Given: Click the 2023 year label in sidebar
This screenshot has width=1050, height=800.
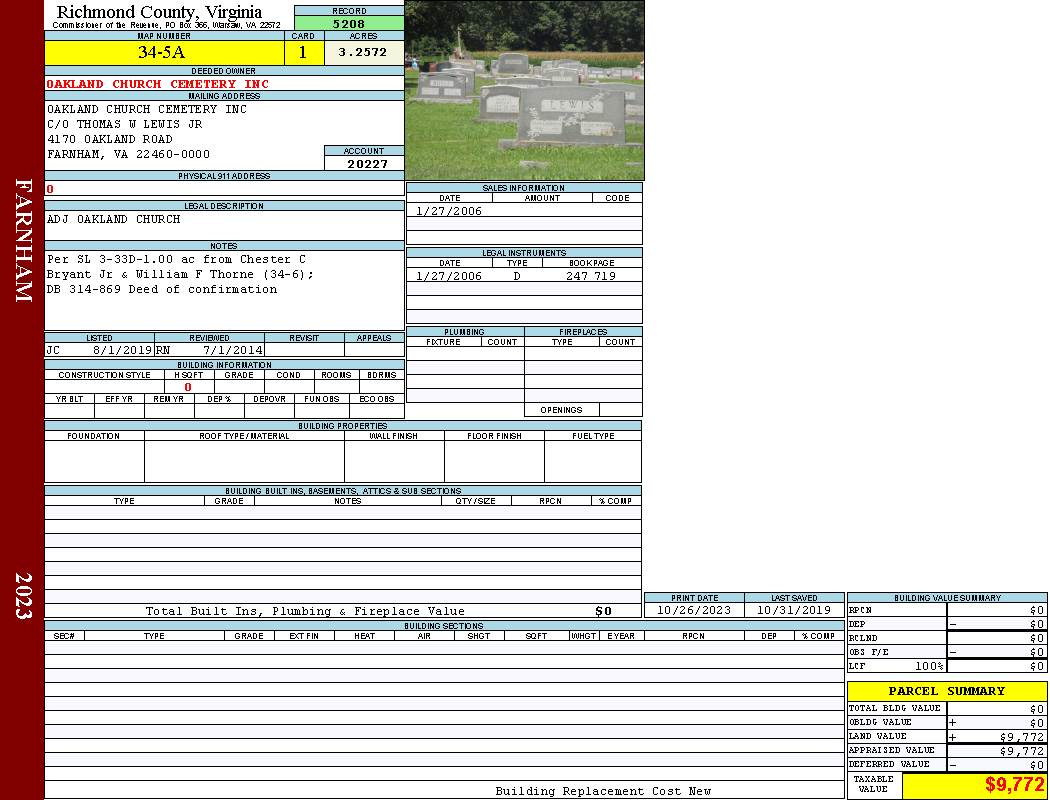Looking at the screenshot, I should point(23,596).
